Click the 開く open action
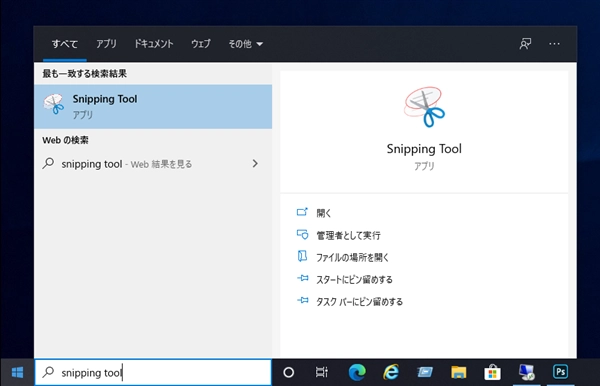Screen dimensions: 600x386 323,213
